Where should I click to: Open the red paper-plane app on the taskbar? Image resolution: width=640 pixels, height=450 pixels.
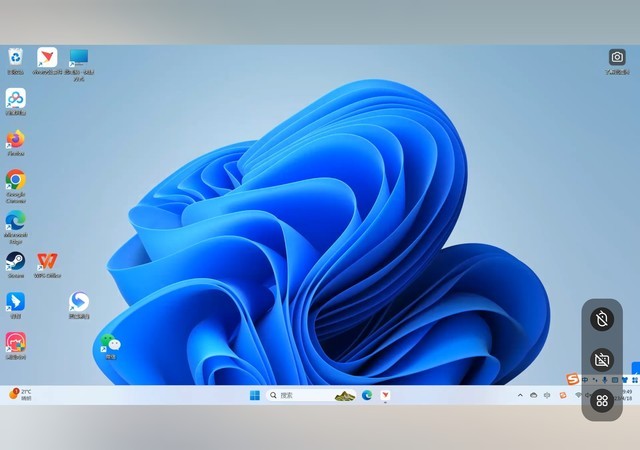385,395
